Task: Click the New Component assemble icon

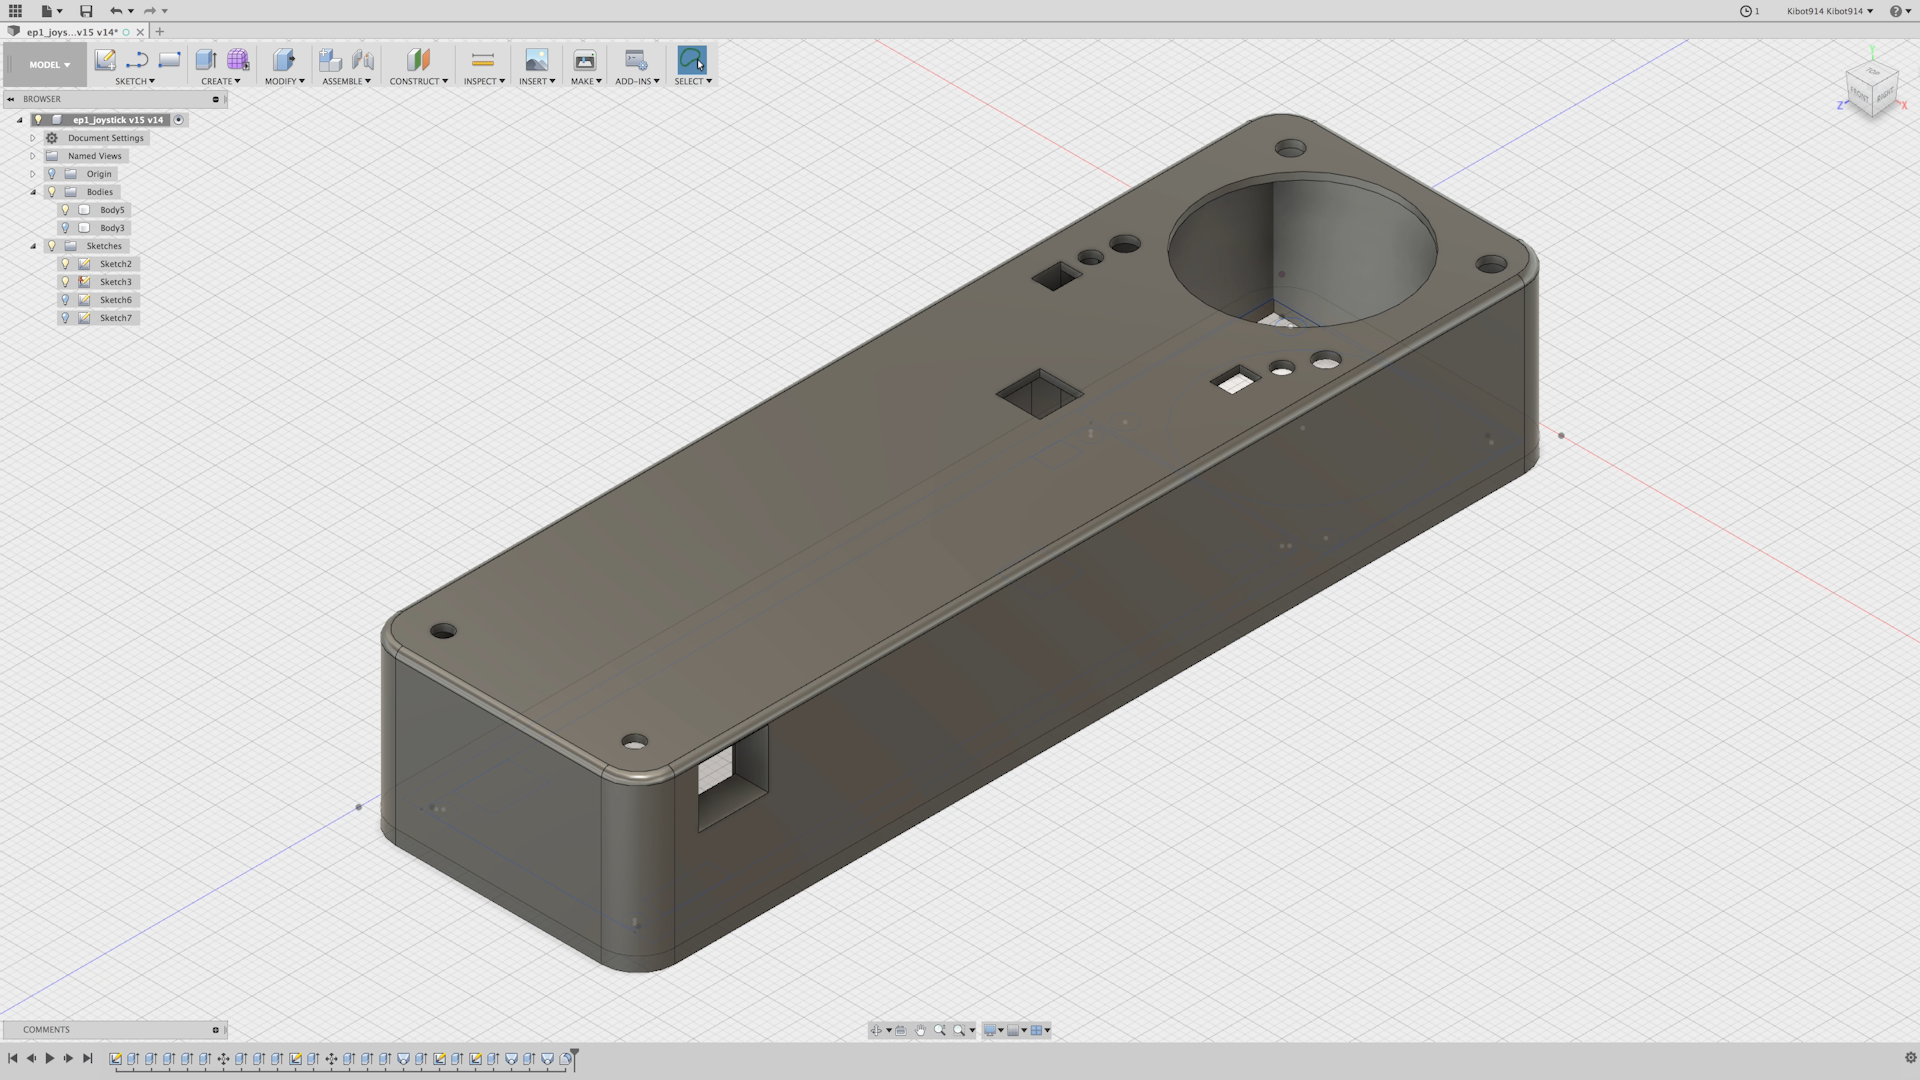Action: pos(330,60)
